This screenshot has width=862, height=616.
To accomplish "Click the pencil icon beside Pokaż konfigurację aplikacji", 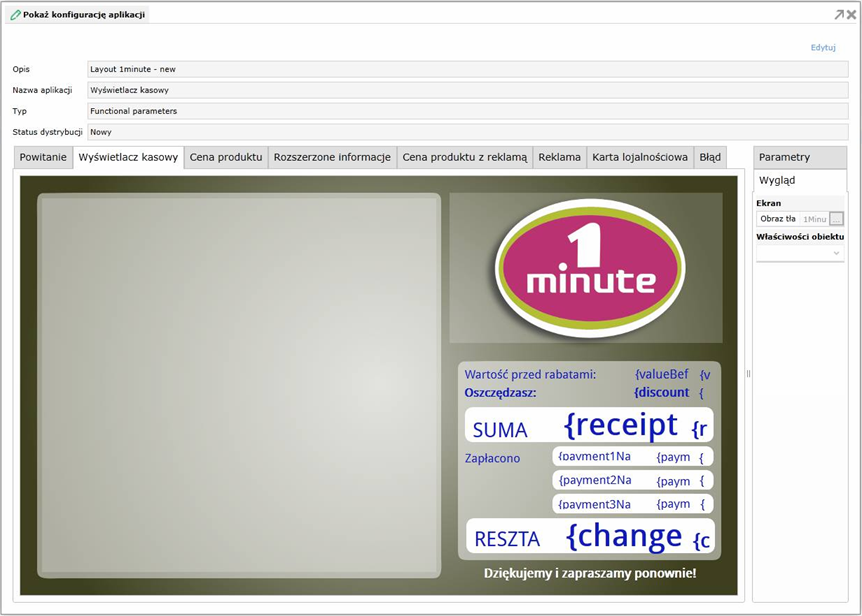I will [x=15, y=15].
